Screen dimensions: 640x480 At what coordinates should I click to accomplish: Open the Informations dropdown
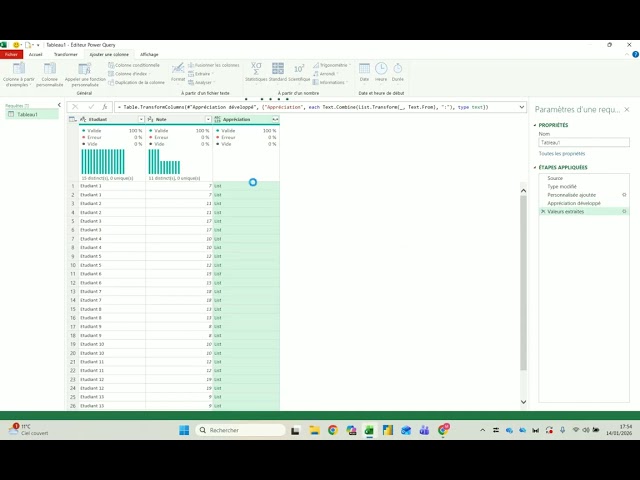pyautogui.click(x=330, y=82)
